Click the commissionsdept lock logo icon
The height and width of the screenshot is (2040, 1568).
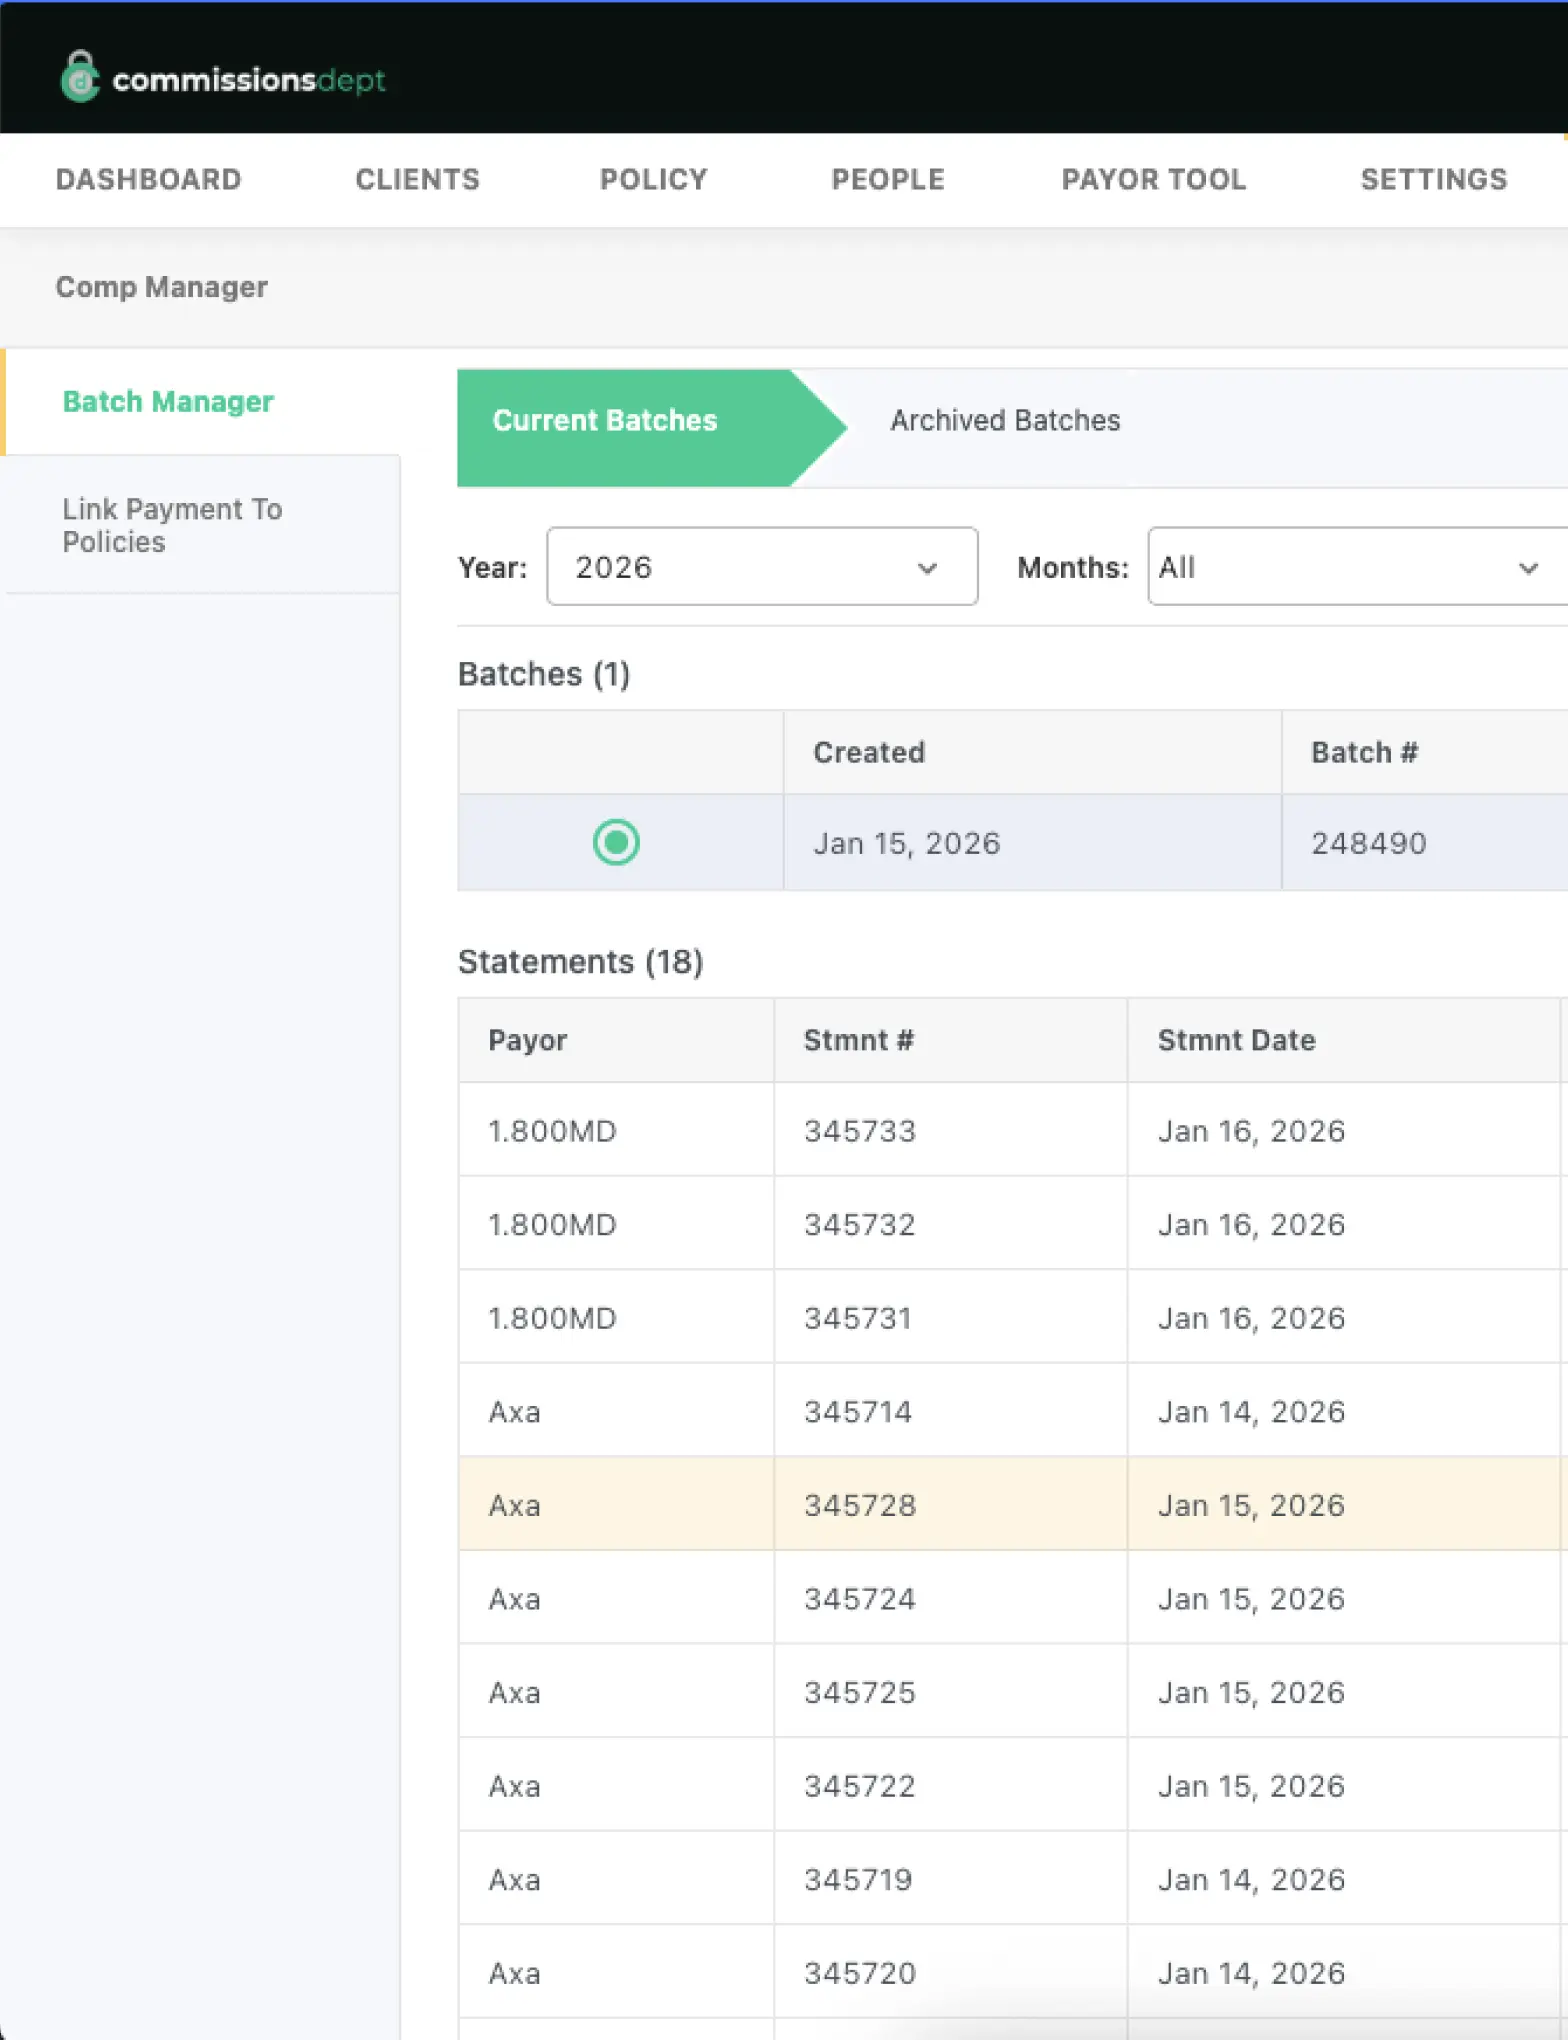(80, 77)
